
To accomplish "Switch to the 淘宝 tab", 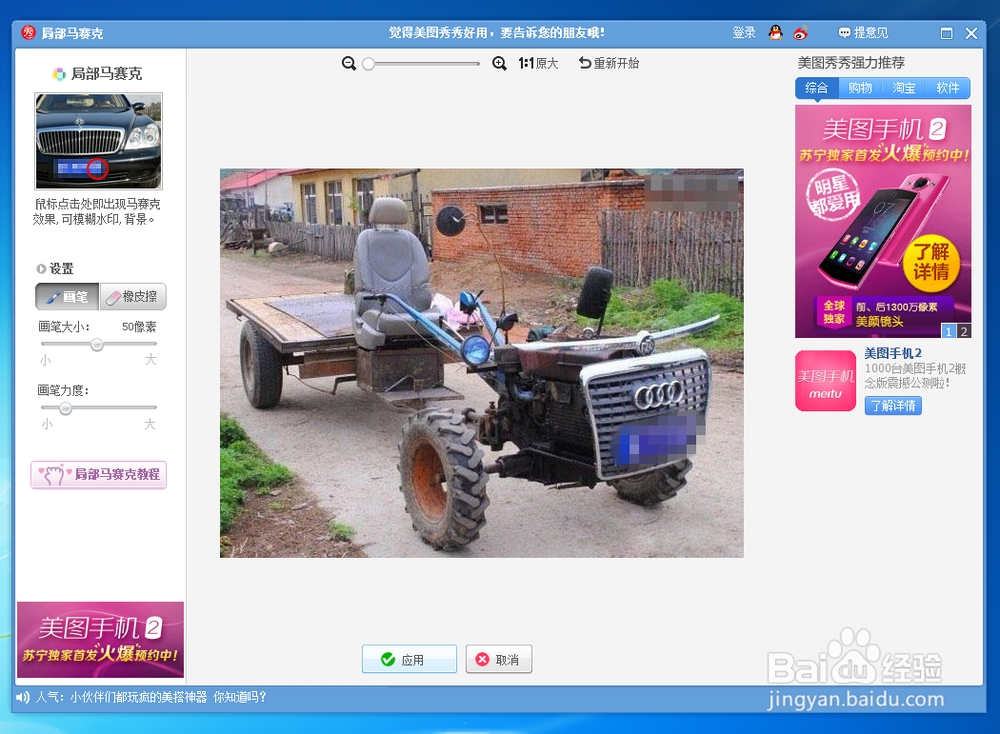I will click(904, 88).
